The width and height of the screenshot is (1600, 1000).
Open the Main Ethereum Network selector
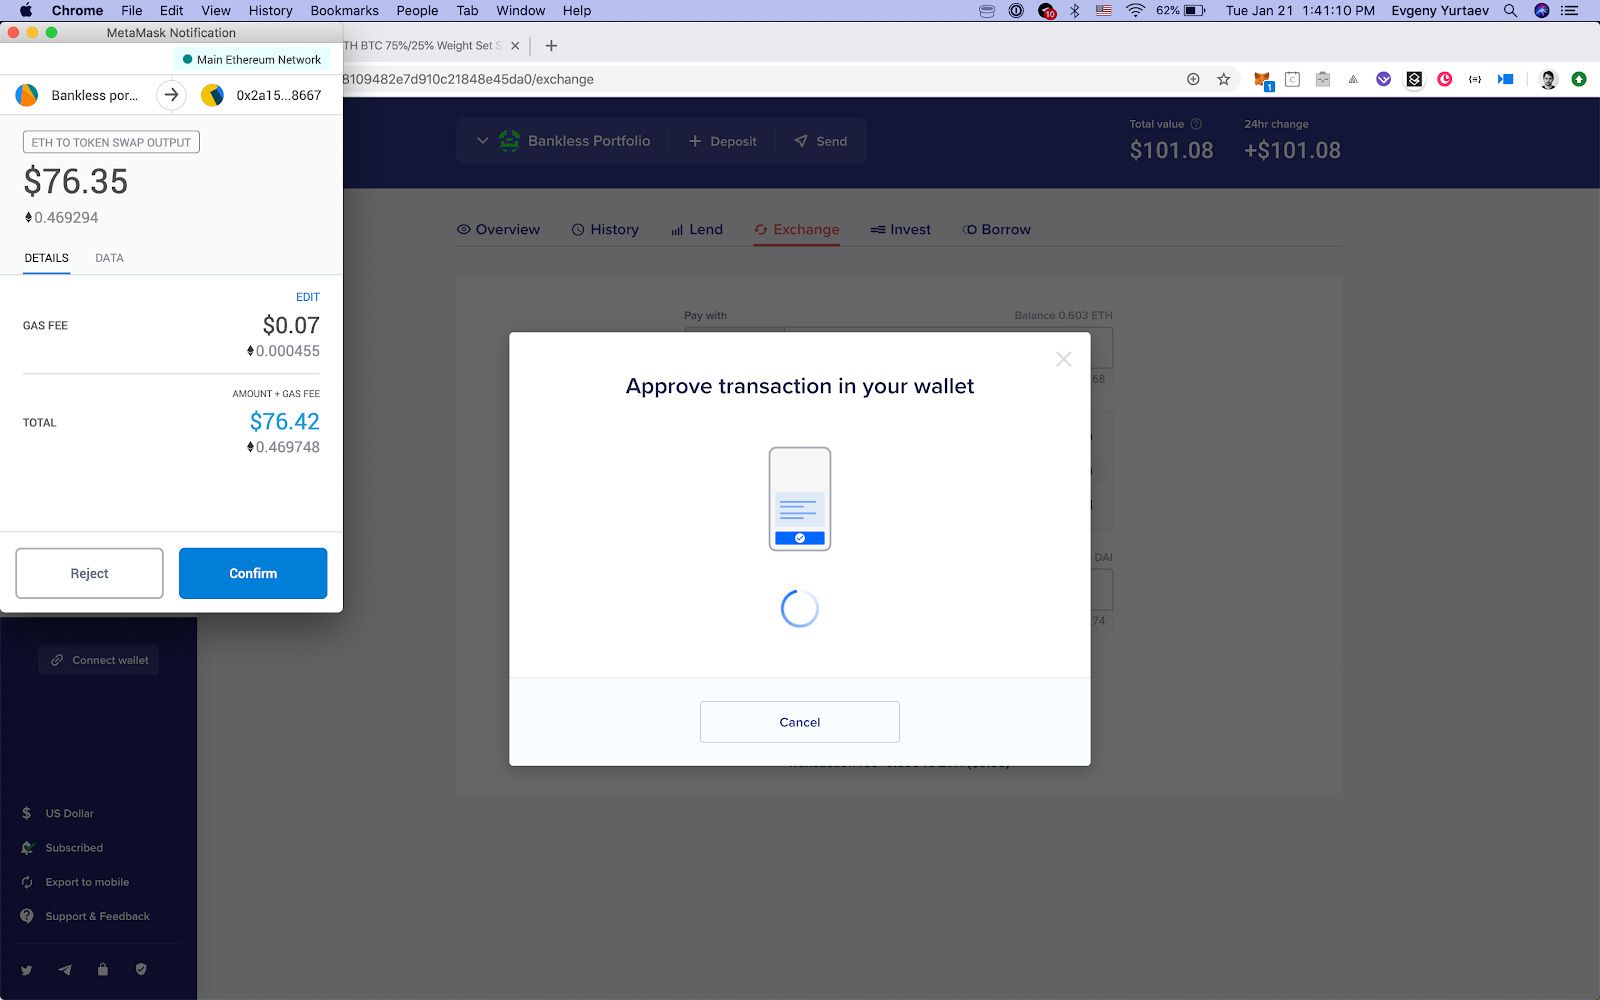pos(252,60)
